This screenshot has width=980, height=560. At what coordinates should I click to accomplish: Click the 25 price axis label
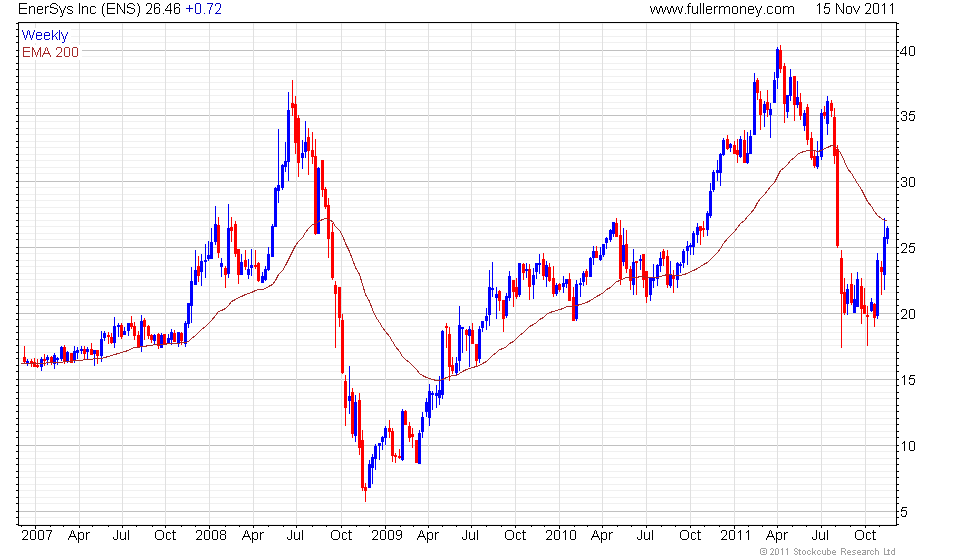(x=908, y=249)
